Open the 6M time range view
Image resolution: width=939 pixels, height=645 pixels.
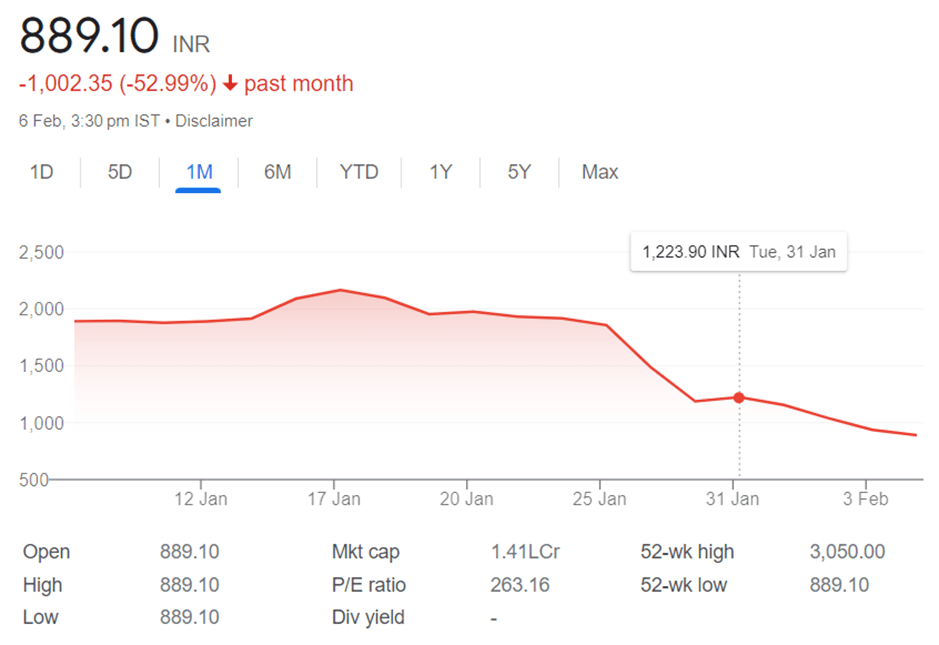point(277,172)
